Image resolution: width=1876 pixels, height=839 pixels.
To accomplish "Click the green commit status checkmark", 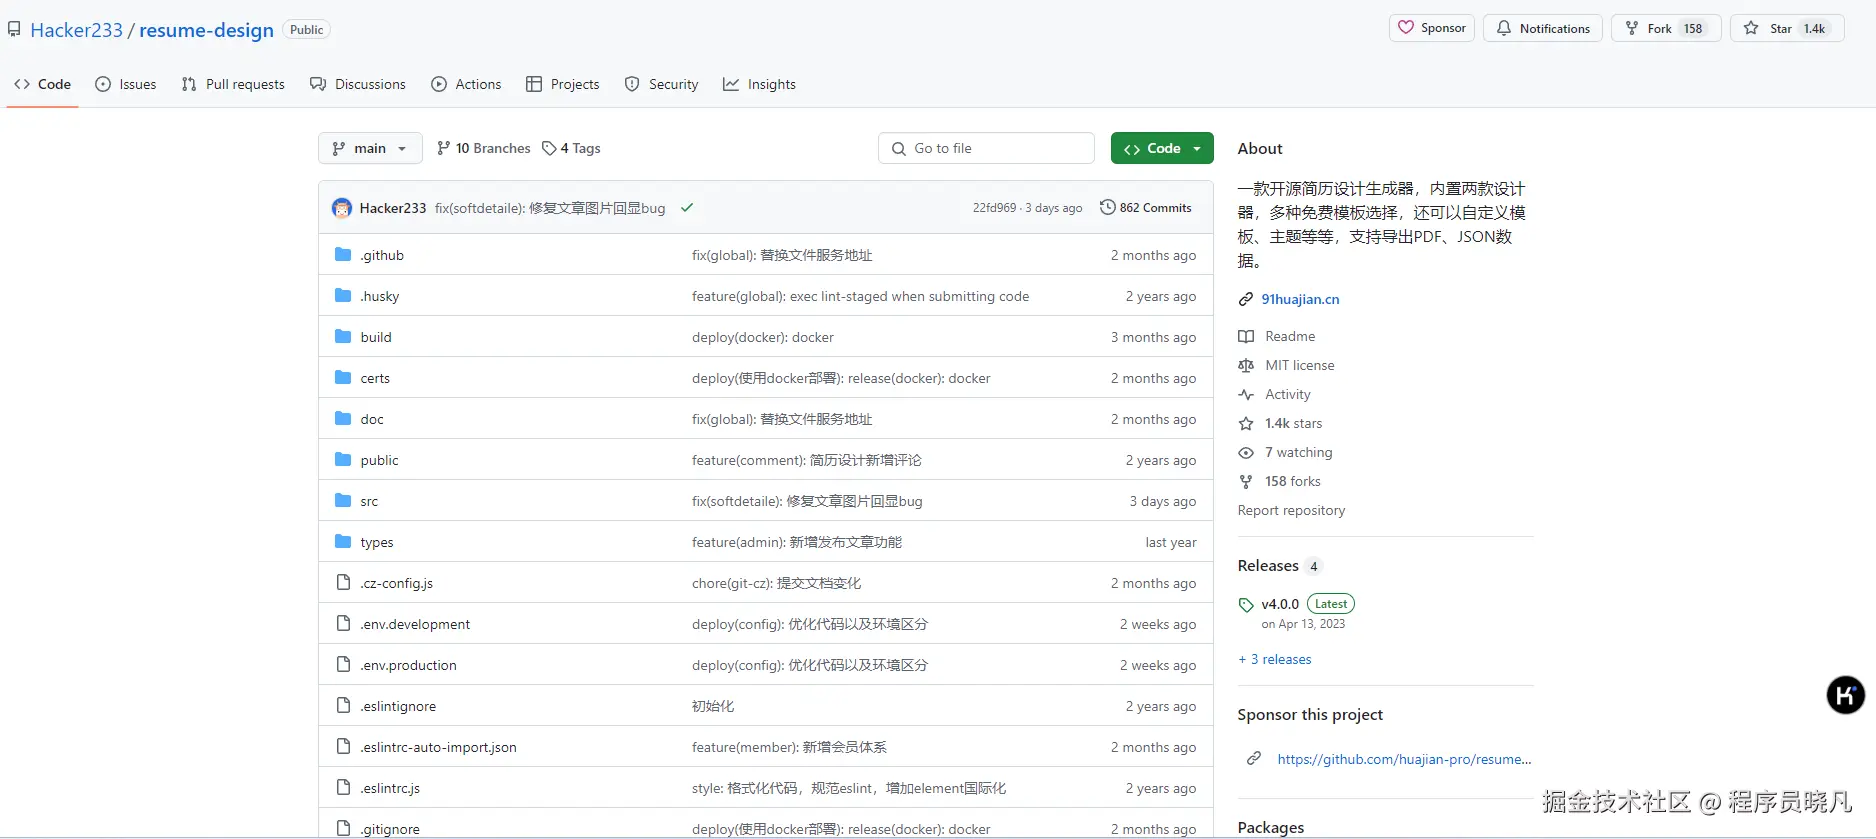I will click(687, 208).
